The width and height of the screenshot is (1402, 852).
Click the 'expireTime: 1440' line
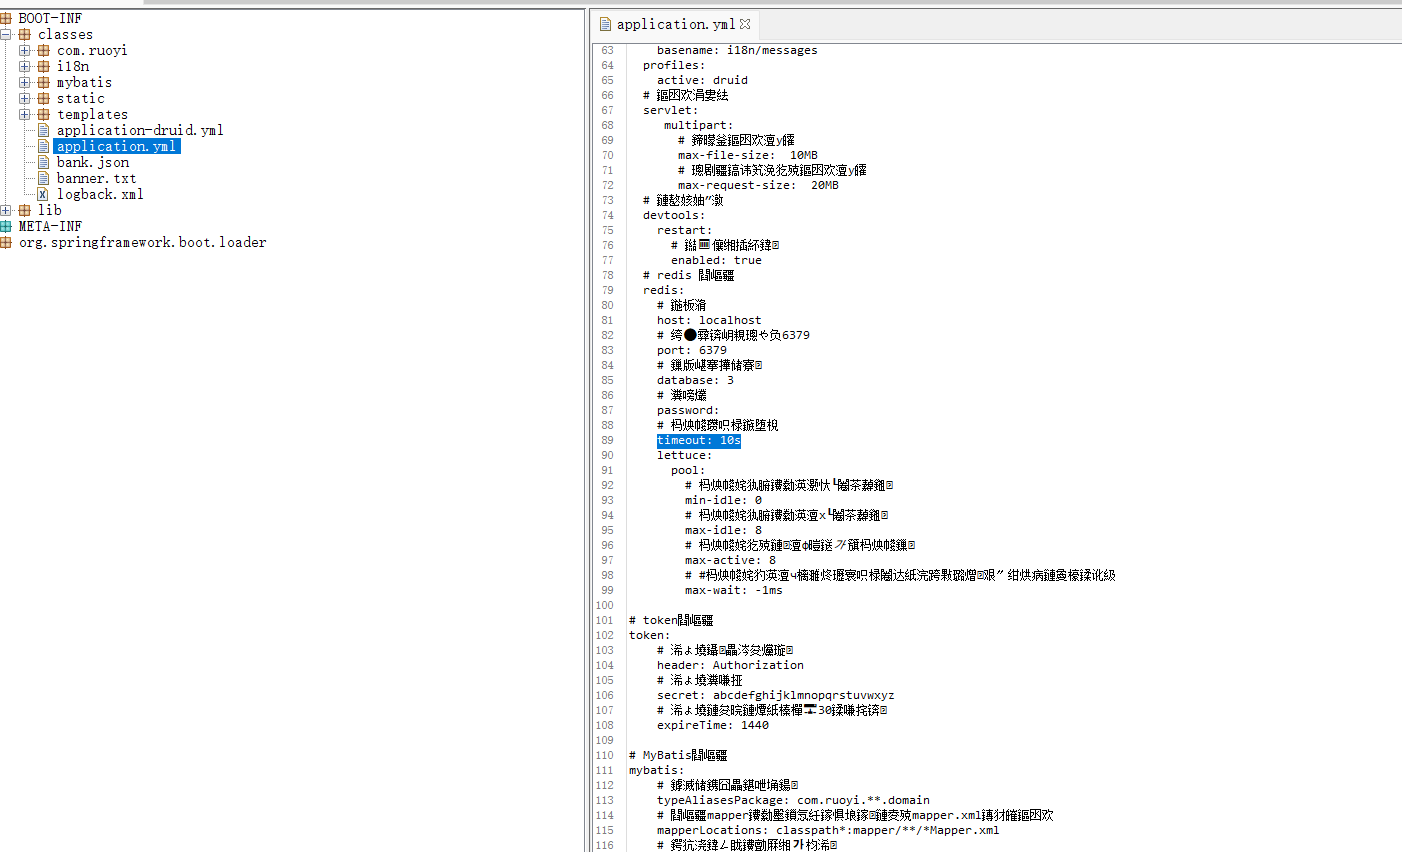[x=713, y=725]
